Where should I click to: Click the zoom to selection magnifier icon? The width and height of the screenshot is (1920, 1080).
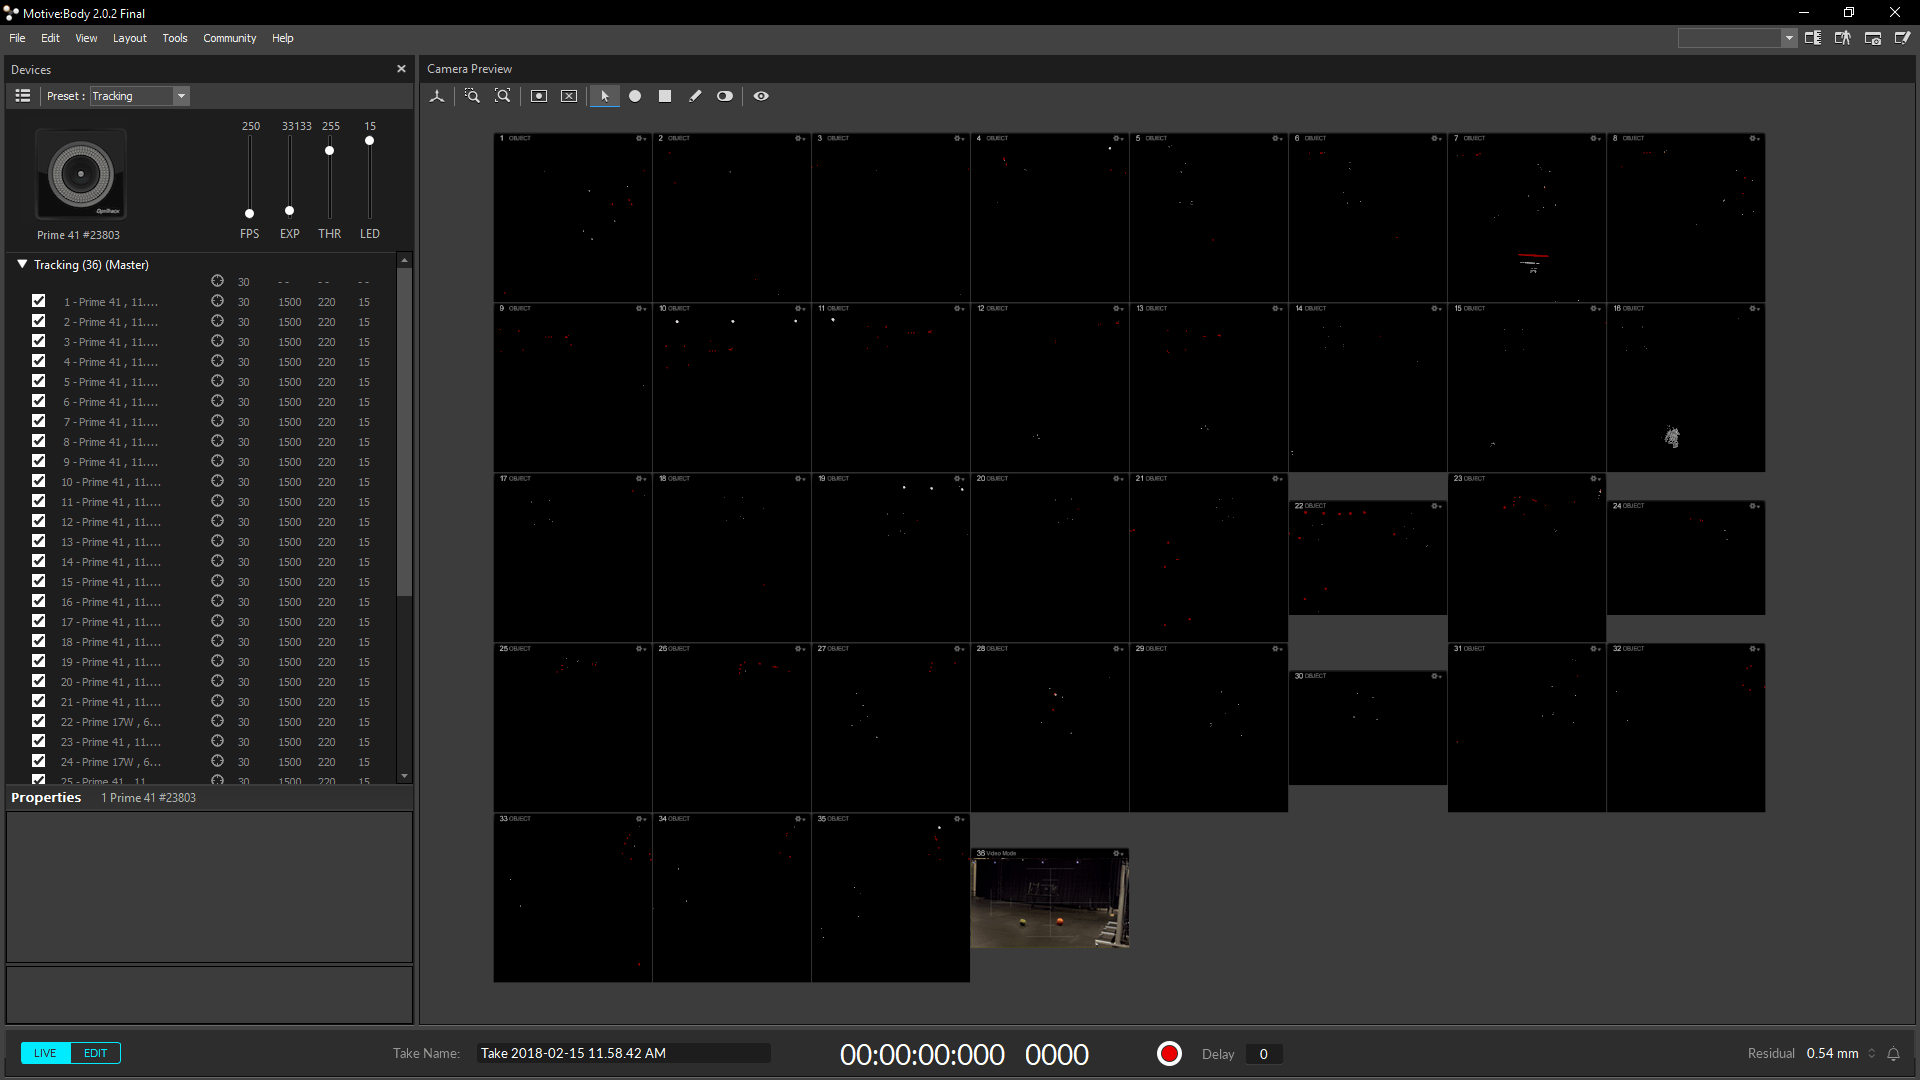(472, 96)
